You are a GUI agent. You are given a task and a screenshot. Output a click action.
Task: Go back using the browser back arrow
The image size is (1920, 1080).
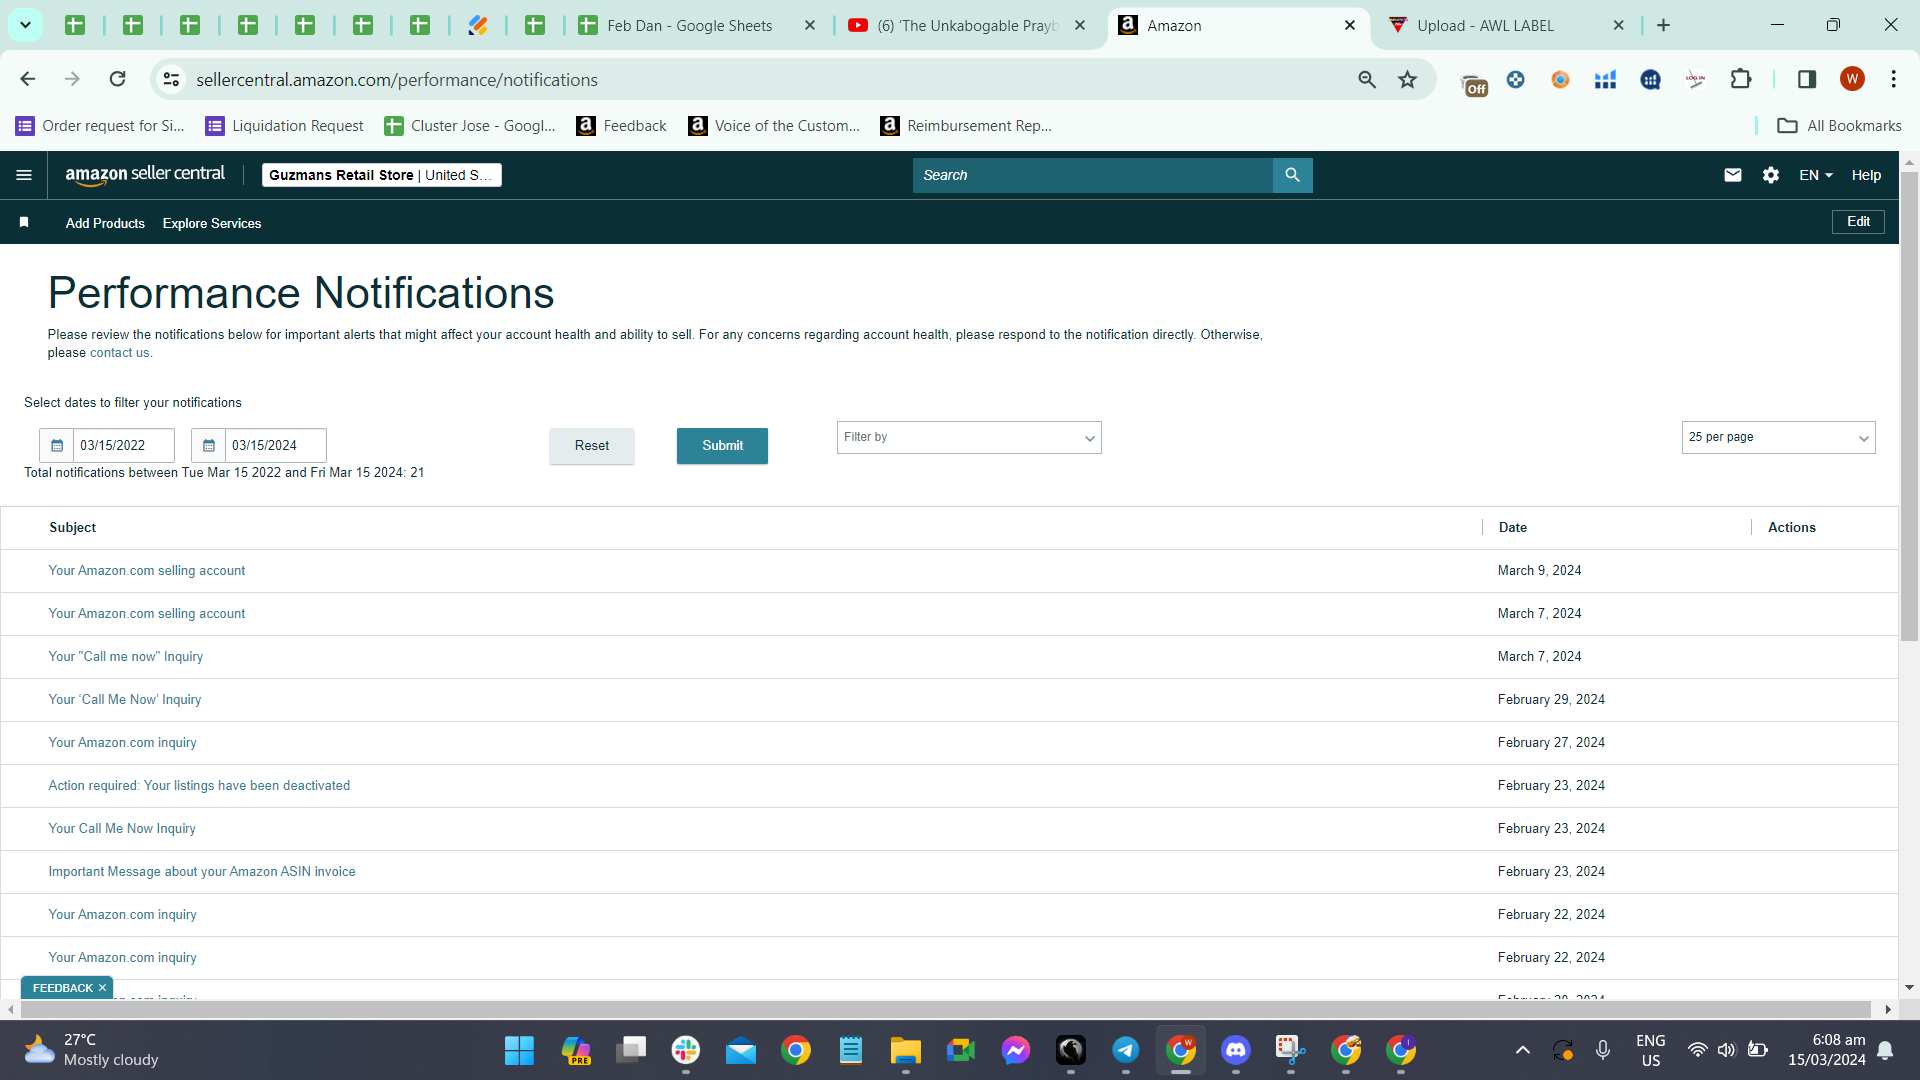pos(27,79)
